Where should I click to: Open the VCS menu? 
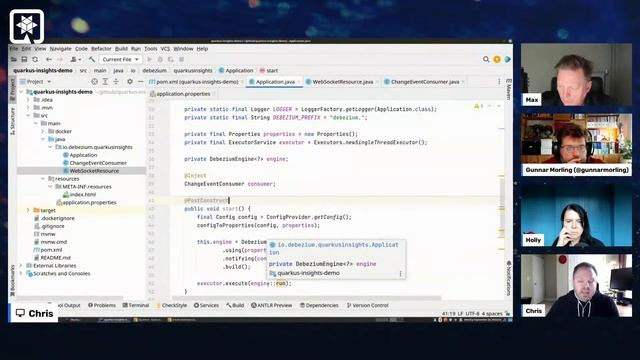click(165, 49)
